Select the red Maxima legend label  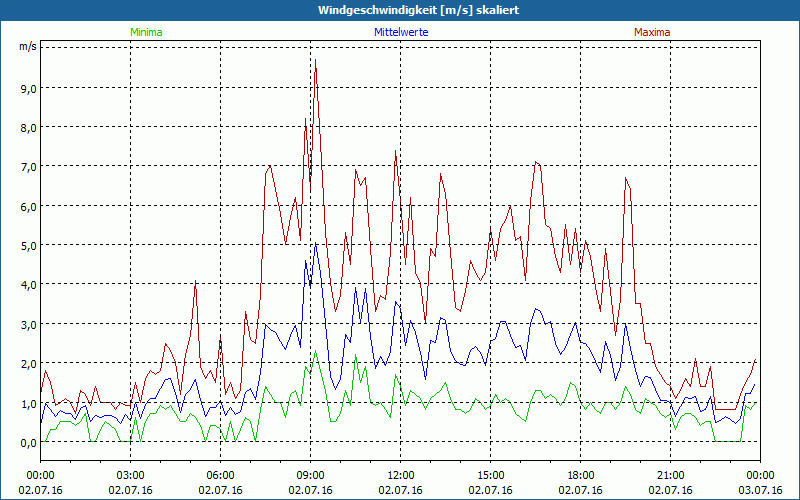click(652, 32)
